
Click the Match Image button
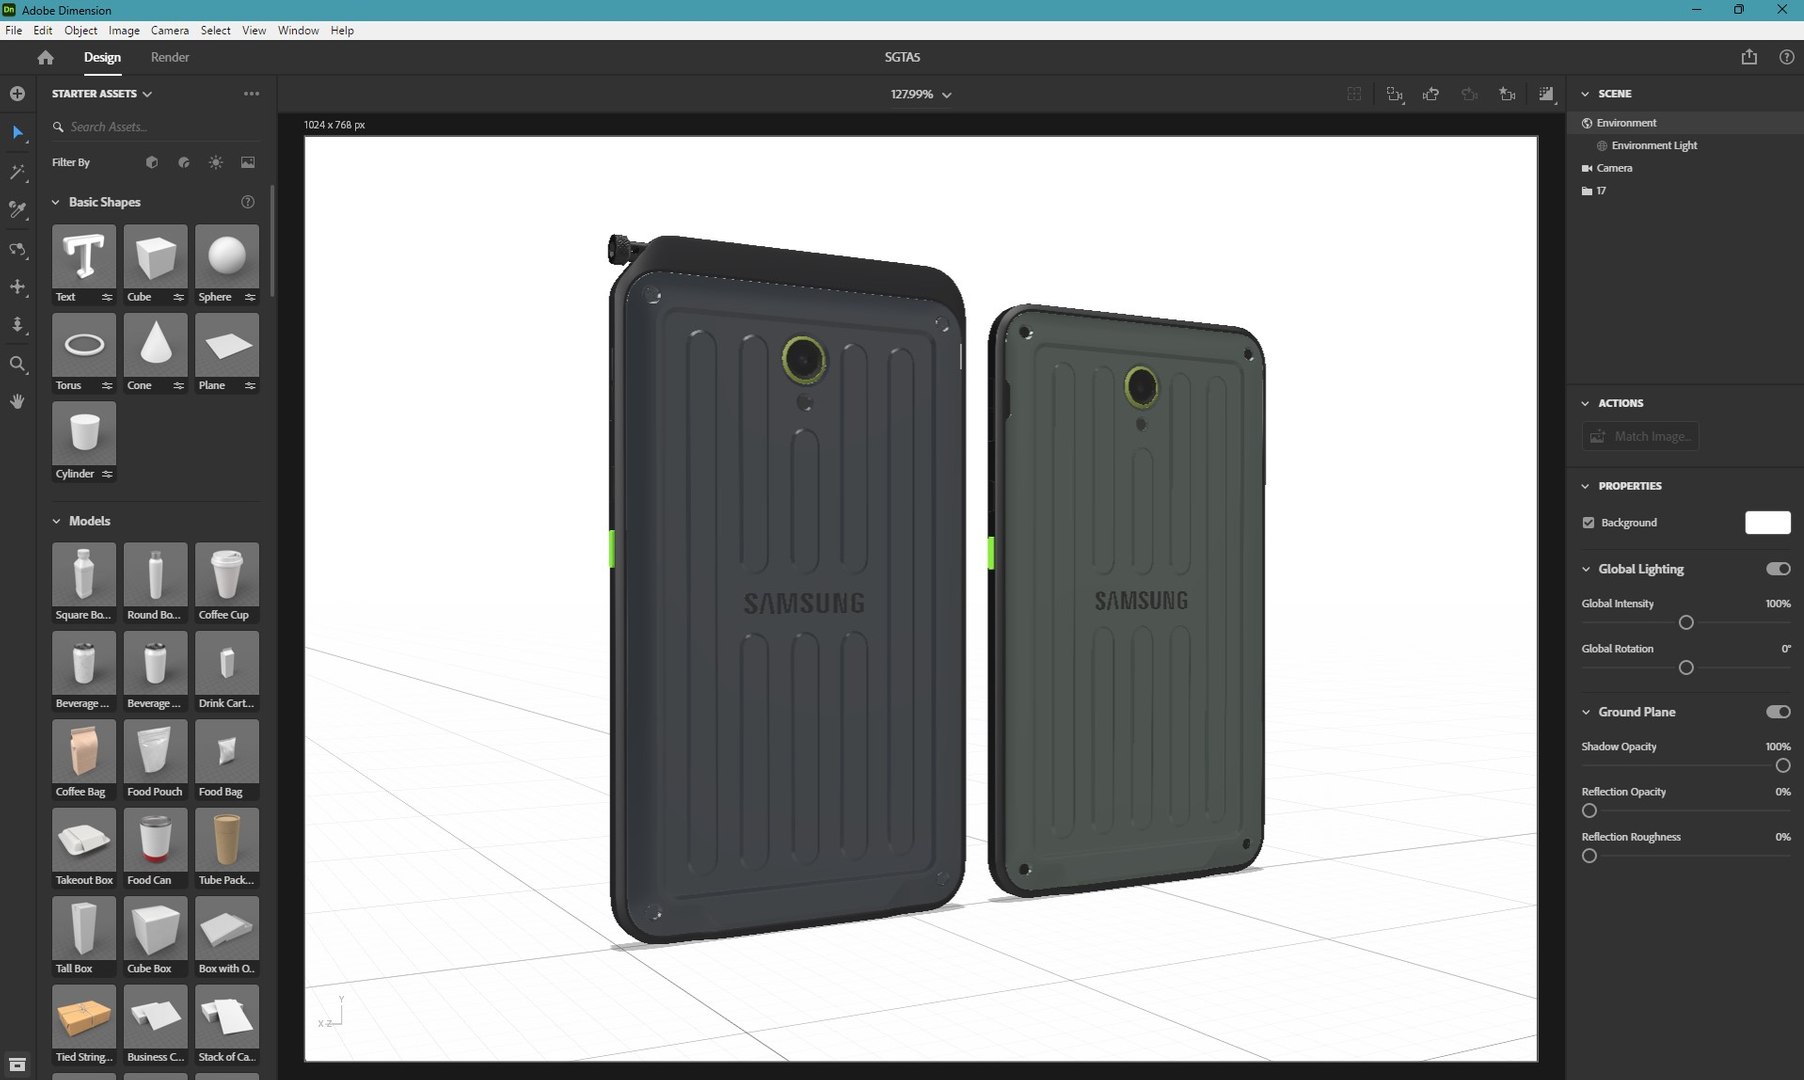tap(1640, 436)
